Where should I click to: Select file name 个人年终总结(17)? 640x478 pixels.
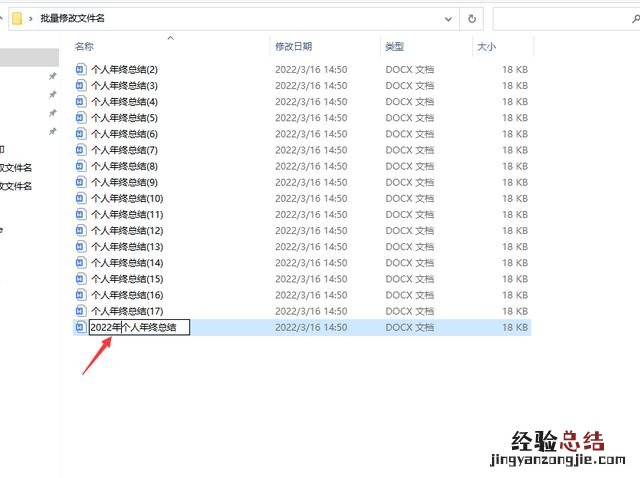(x=127, y=311)
